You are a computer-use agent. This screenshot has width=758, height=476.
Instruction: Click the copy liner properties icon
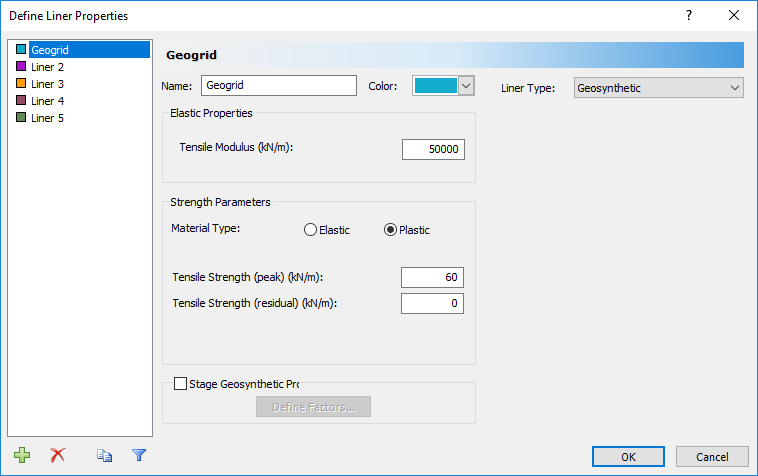[105, 455]
